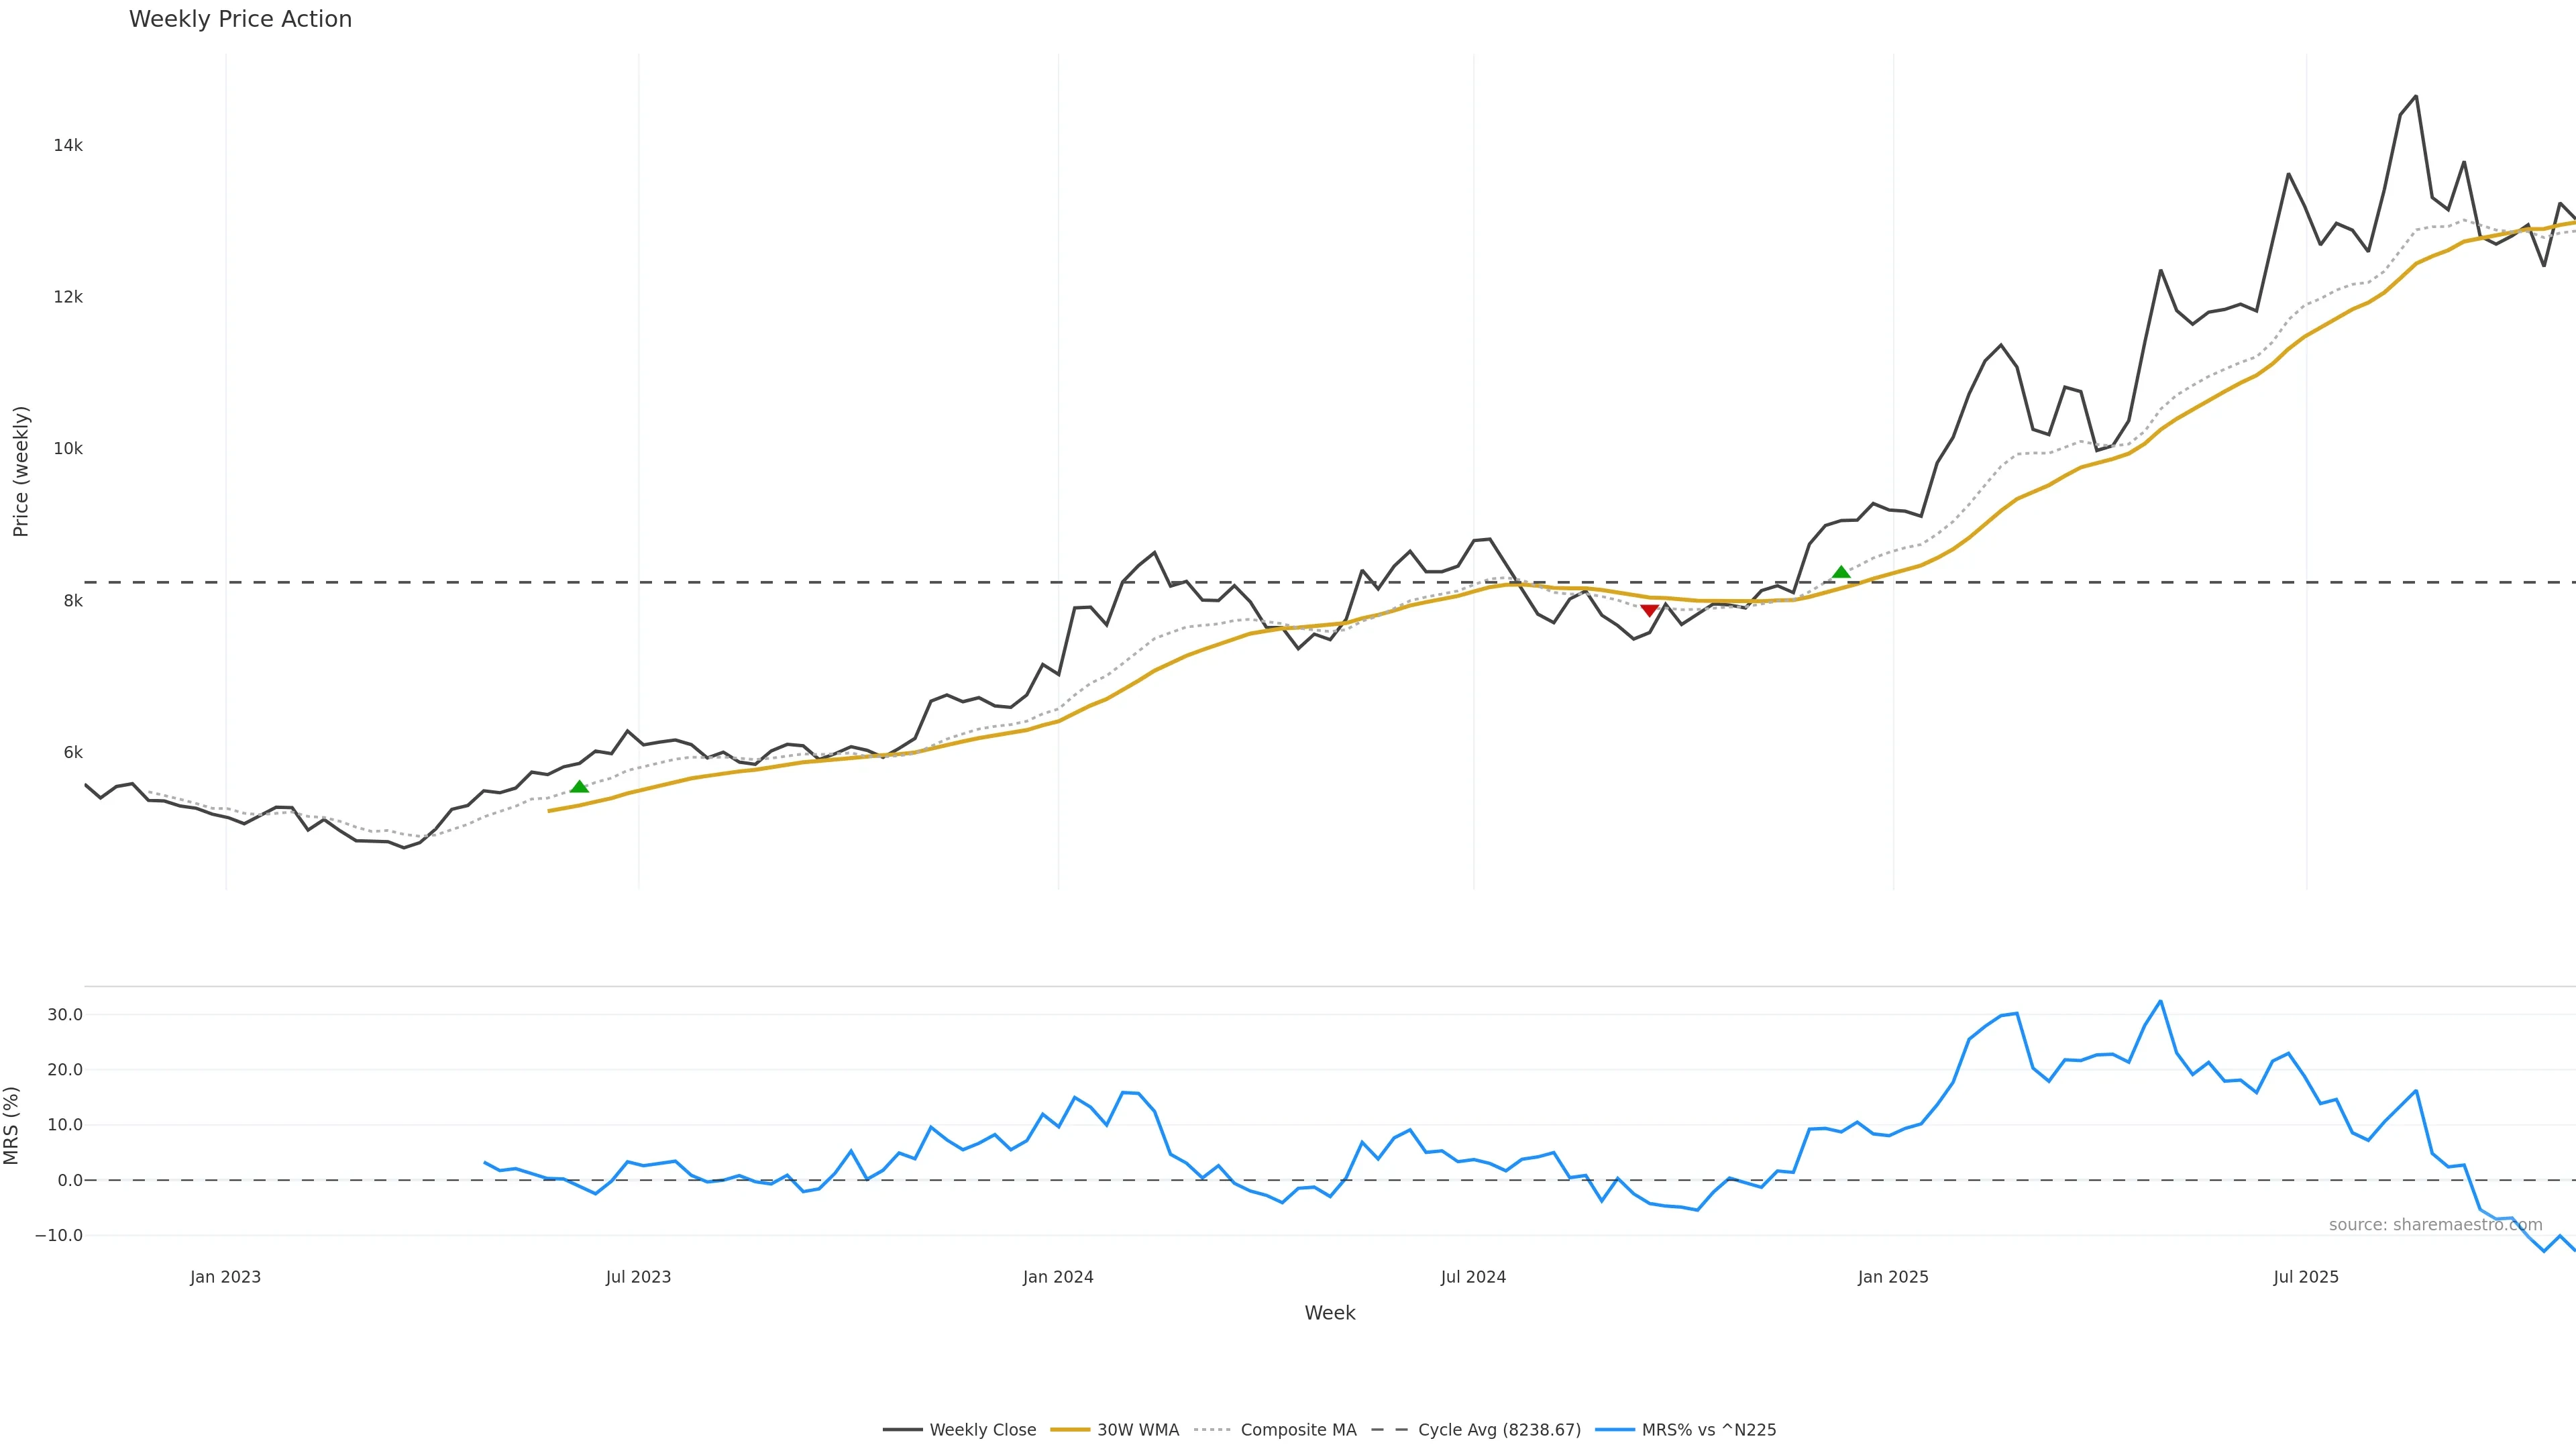Image resolution: width=2576 pixels, height=1449 pixels.
Task: Click the Jul 2025 x-axis label
Action: click(2306, 1277)
